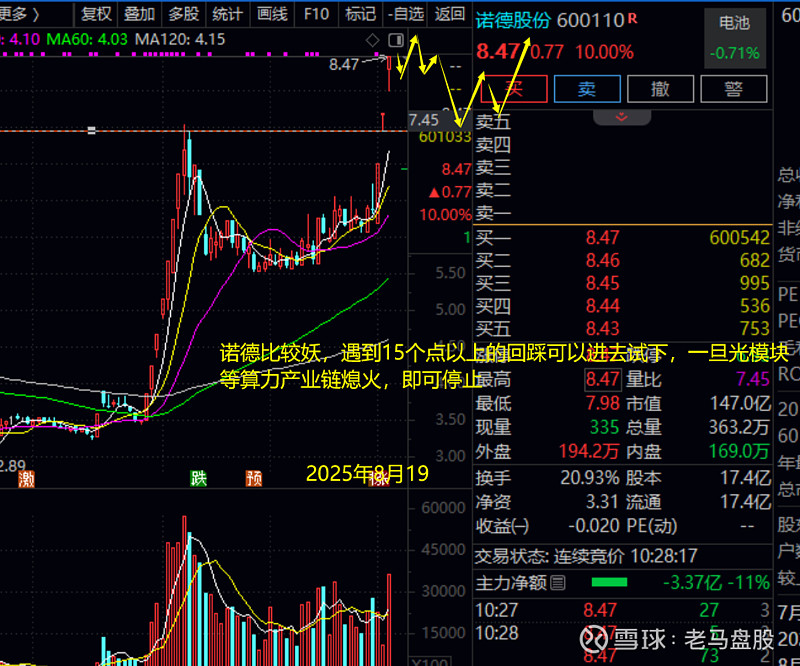Click the 换手 20.93% value

(590, 478)
